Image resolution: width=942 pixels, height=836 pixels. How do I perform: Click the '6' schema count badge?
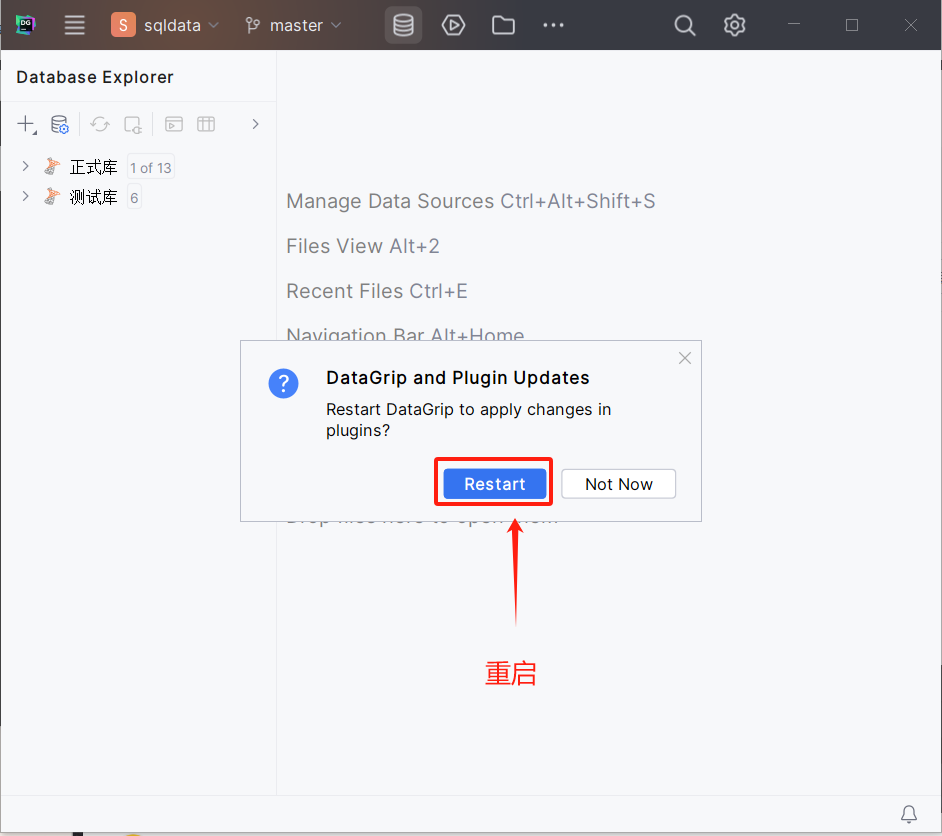point(134,198)
